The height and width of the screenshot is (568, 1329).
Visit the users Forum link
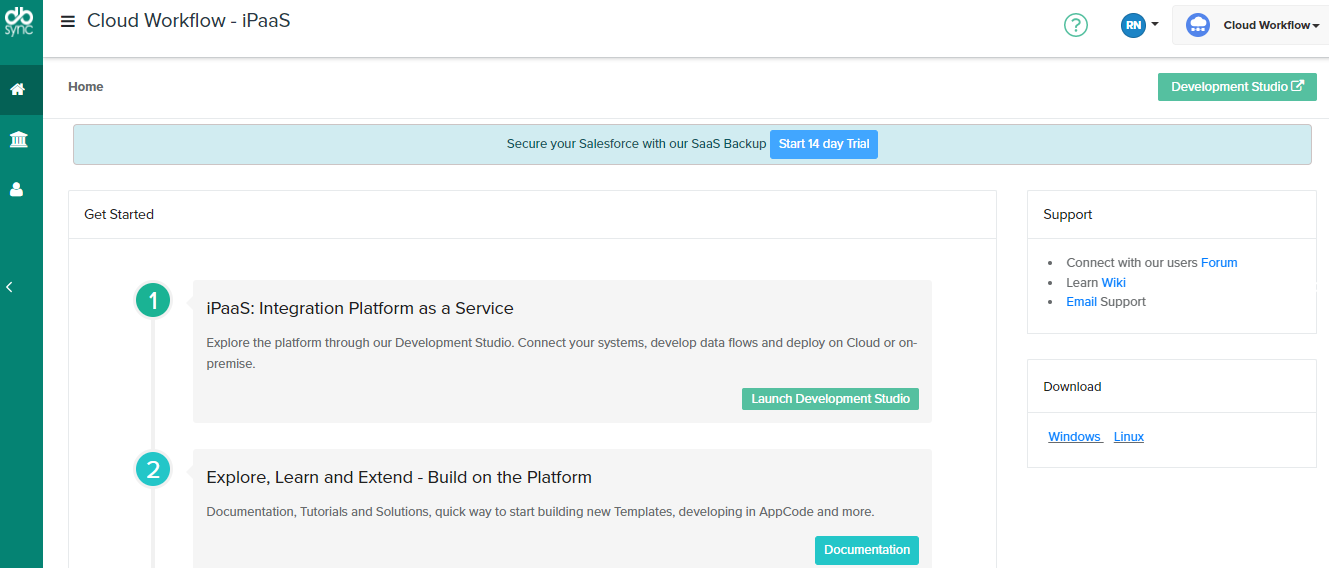(1218, 263)
